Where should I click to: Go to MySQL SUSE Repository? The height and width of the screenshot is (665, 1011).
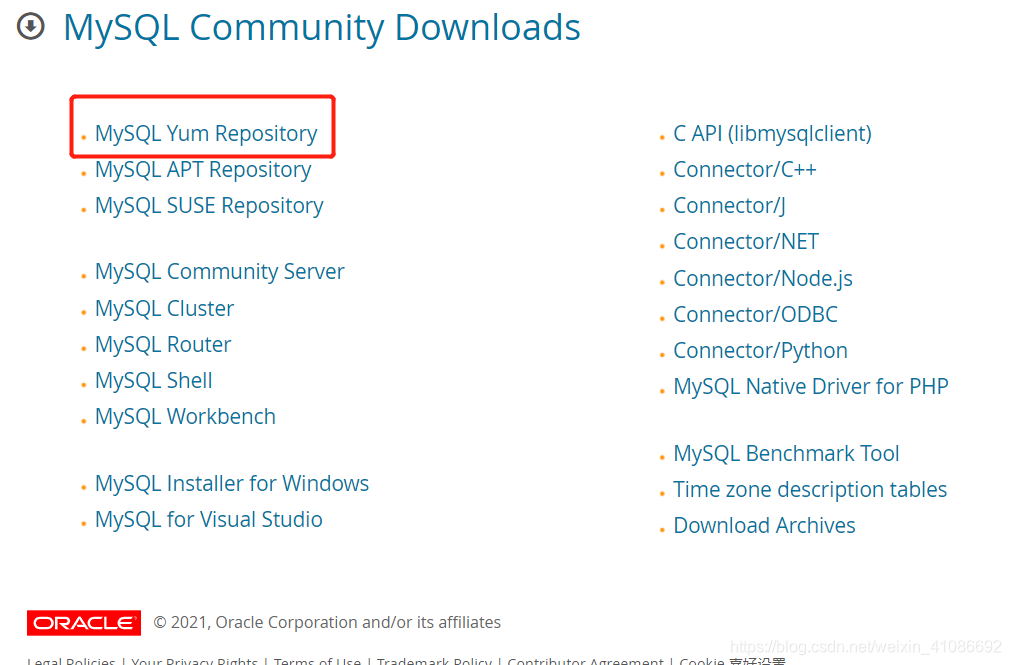pyautogui.click(x=209, y=206)
